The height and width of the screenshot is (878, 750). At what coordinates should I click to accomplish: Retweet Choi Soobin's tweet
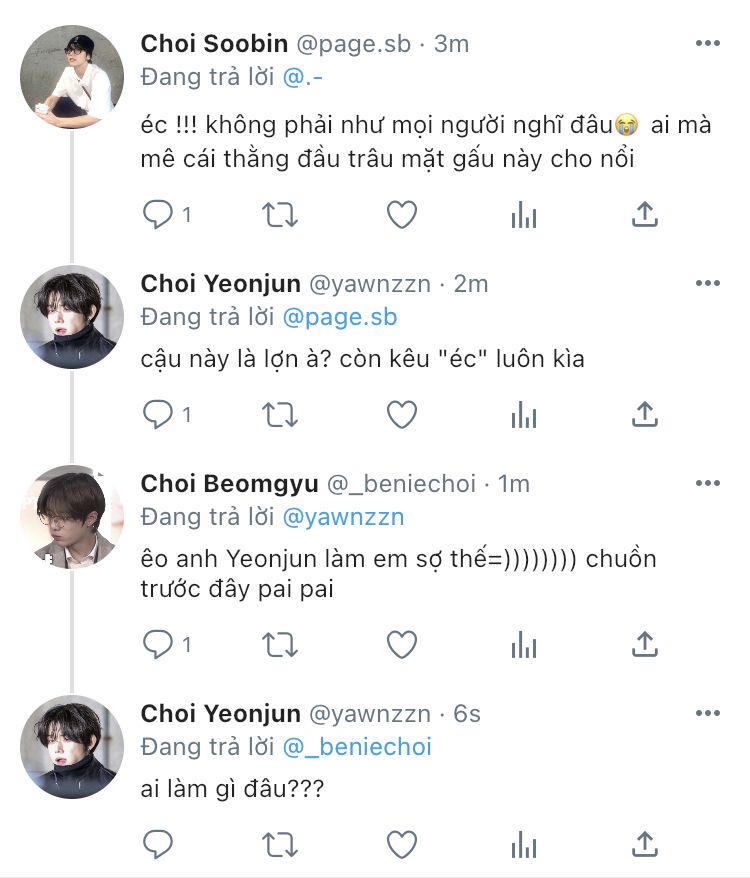[x=279, y=214]
